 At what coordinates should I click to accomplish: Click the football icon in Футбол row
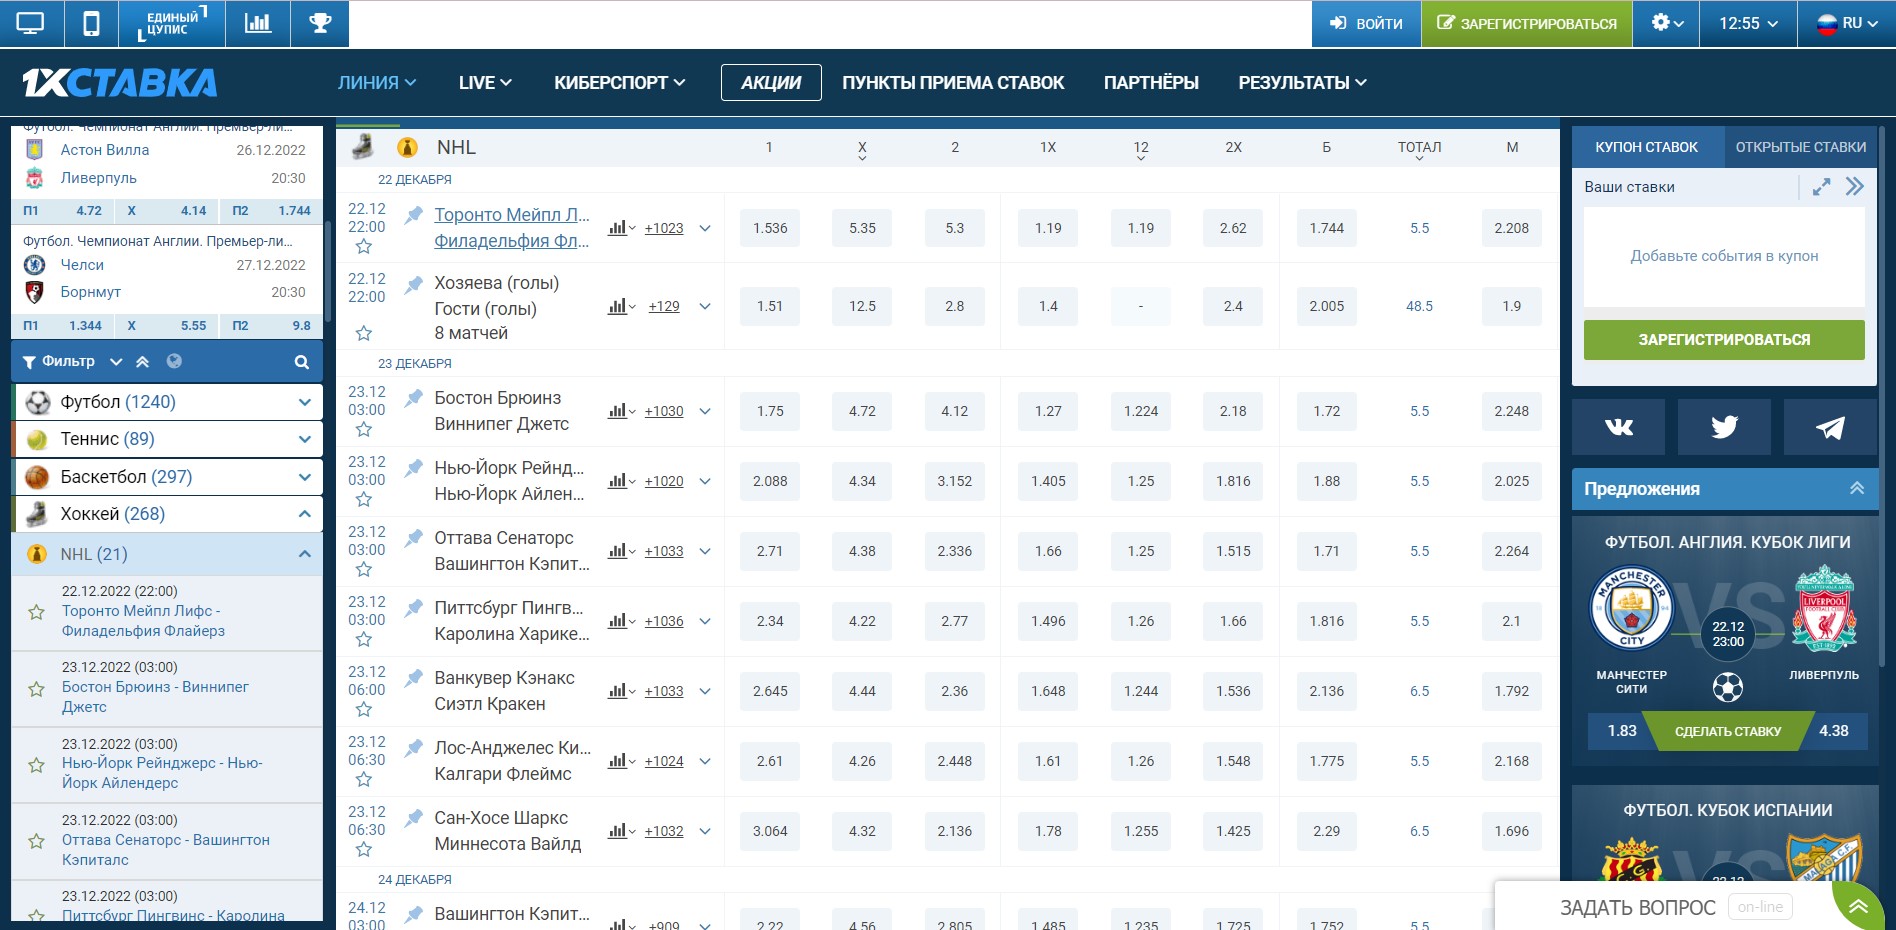(x=38, y=402)
